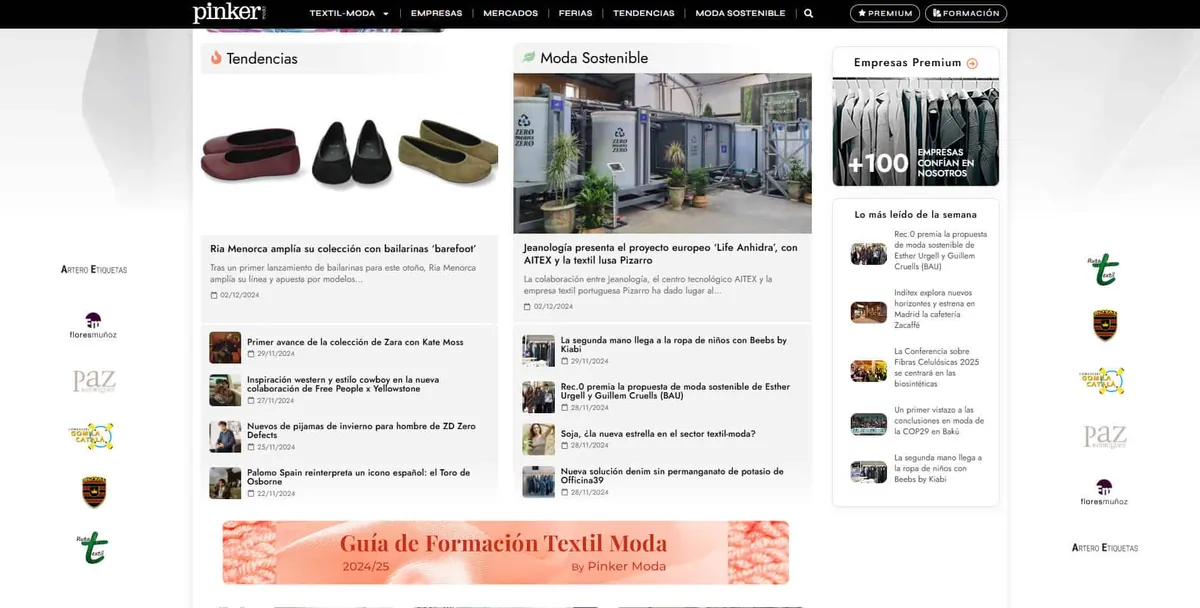Click the Empresas Premium arrow icon
This screenshot has width=1200, height=608.
pos(972,63)
